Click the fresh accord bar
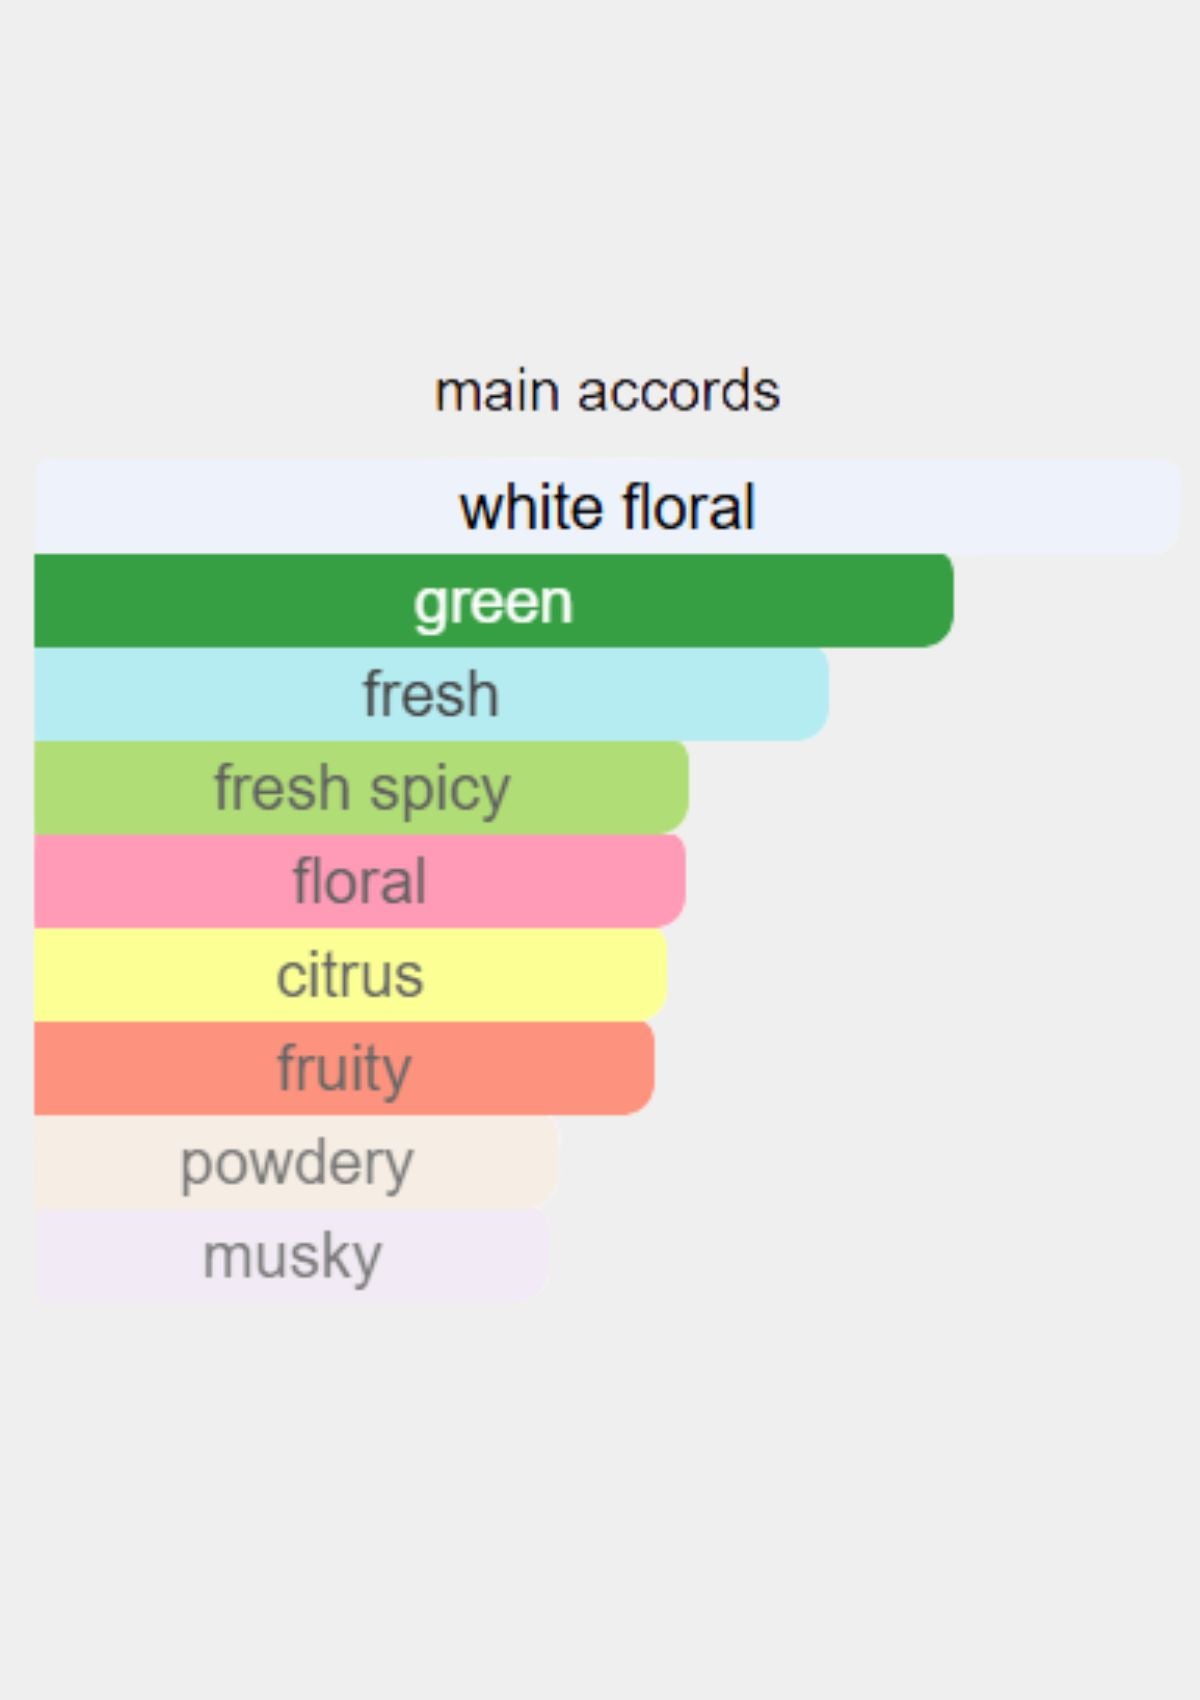Viewport: 1200px width, 1700px height. click(x=431, y=694)
